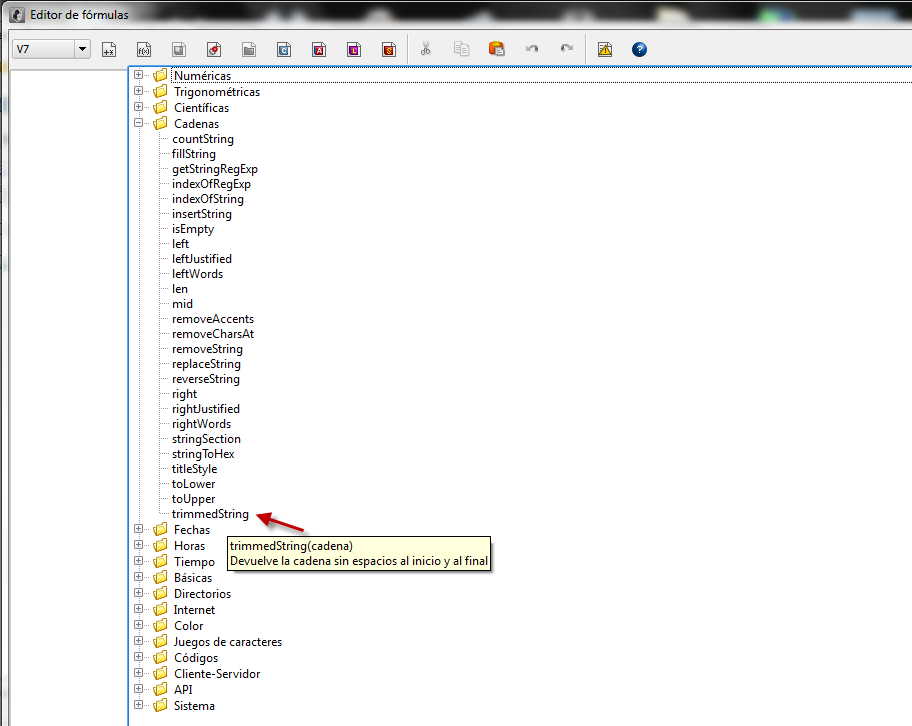
Task: Select the rightJustified function
Action: [x=205, y=409]
